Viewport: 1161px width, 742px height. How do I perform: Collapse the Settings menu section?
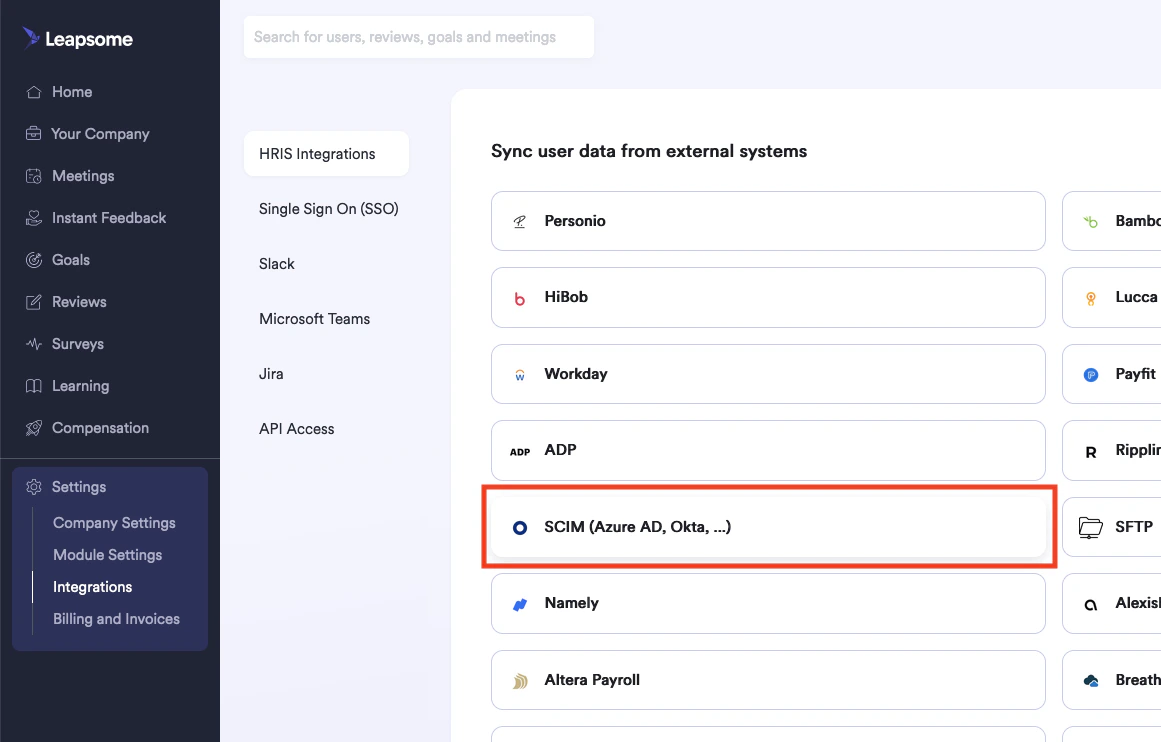click(x=78, y=487)
